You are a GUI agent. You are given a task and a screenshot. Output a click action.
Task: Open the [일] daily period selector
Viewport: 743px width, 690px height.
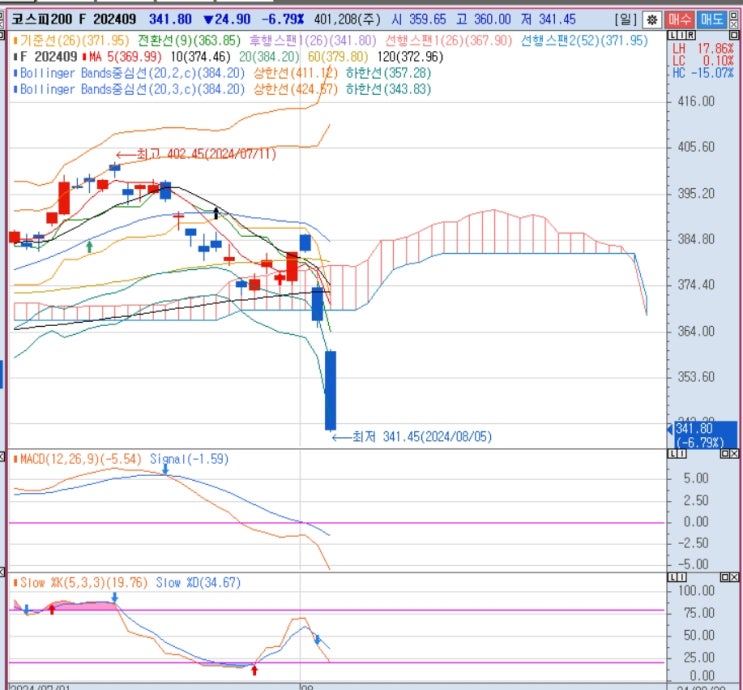pos(625,19)
